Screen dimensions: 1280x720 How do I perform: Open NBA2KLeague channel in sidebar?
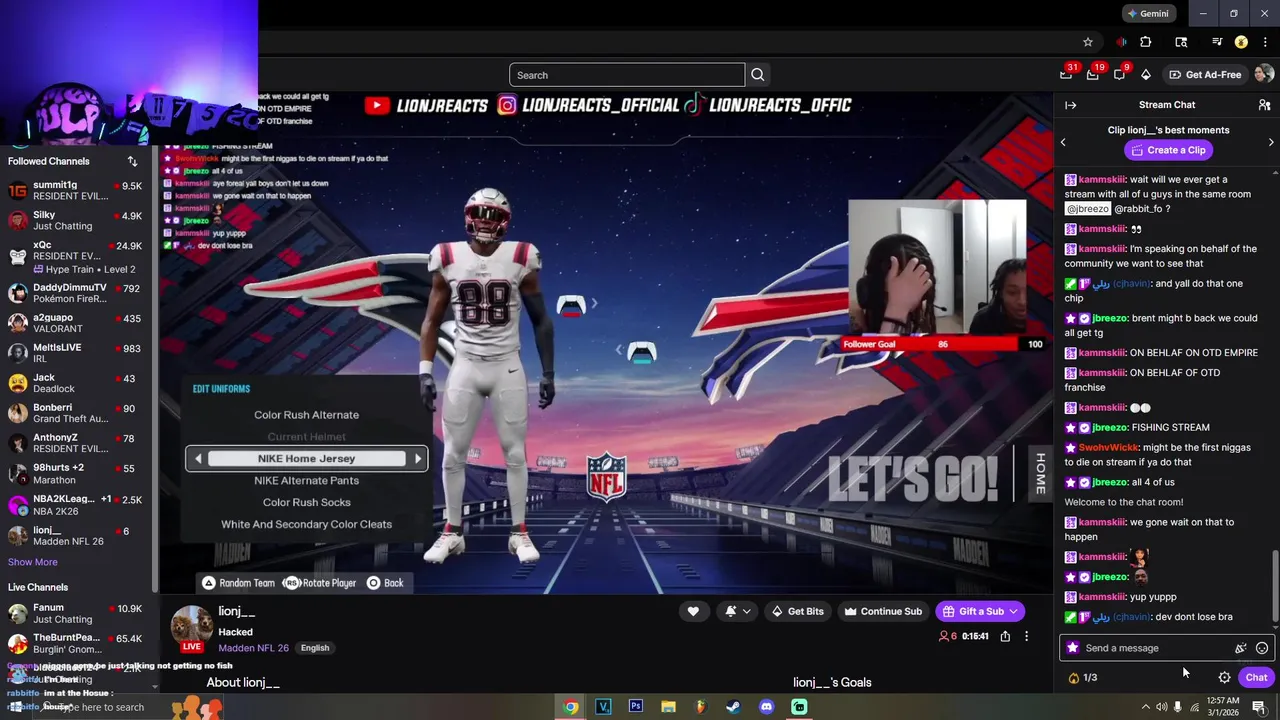76,504
